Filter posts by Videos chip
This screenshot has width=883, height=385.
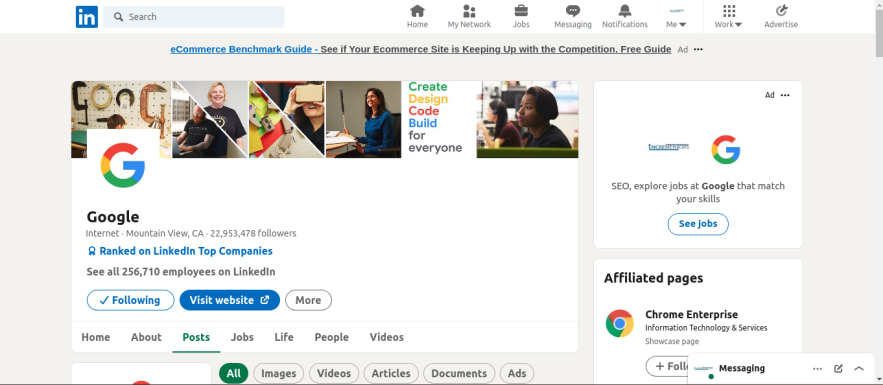(334, 373)
